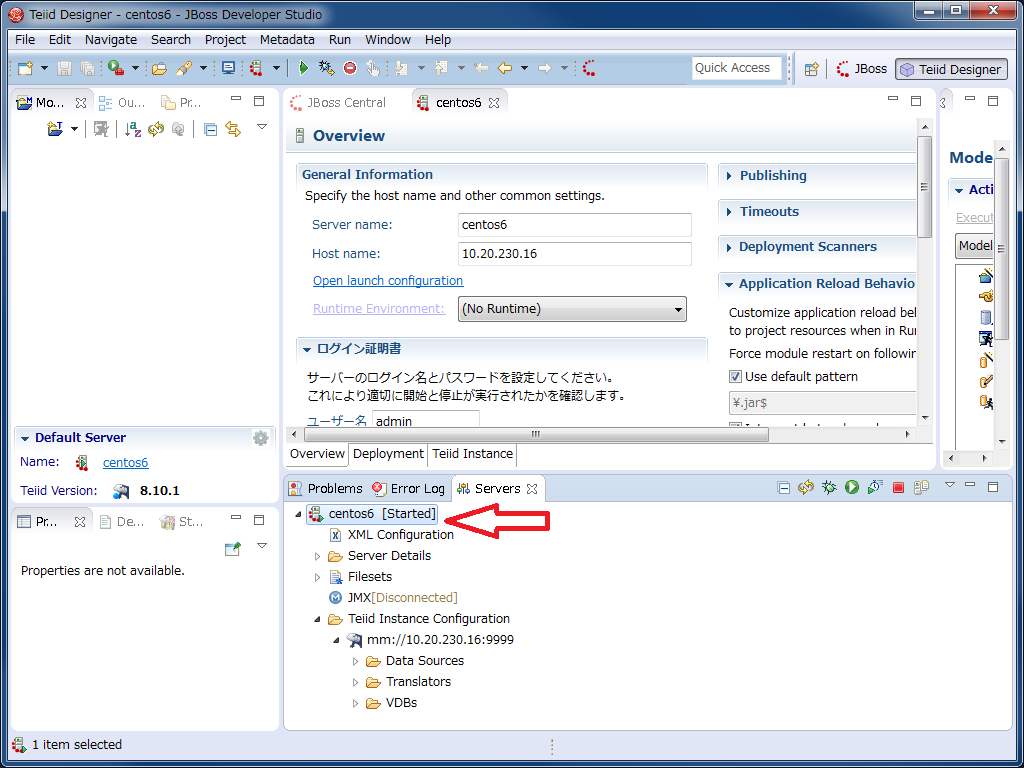Click the open folder toolbar icon
This screenshot has width=1024, height=768.
(x=160, y=68)
